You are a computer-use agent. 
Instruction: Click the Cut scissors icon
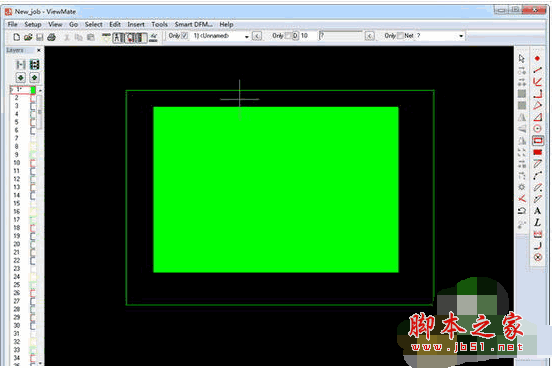point(67,37)
